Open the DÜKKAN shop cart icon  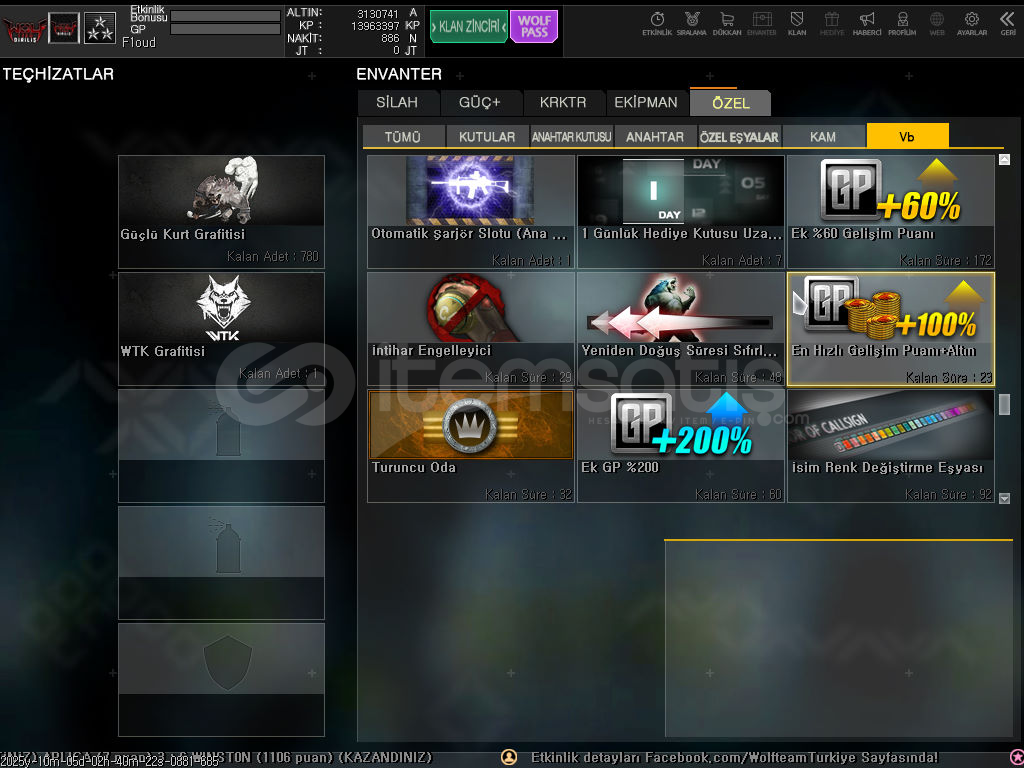[727, 23]
